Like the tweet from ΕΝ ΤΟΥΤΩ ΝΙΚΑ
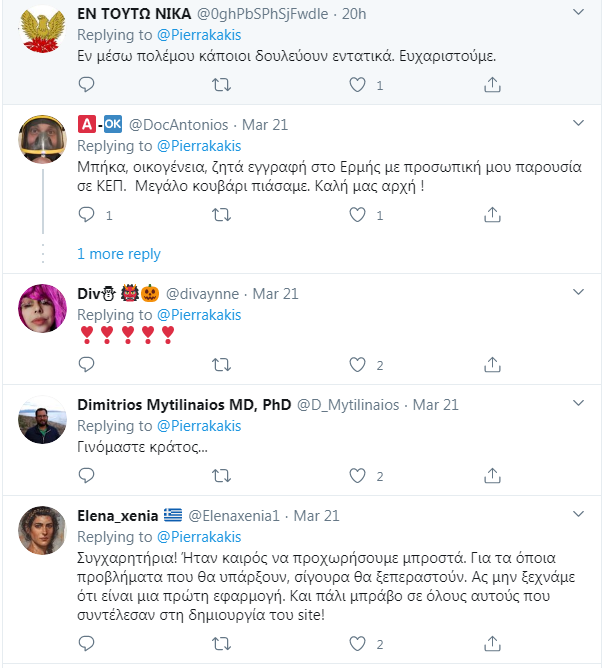Viewport: 610px width, 668px height. (x=358, y=86)
